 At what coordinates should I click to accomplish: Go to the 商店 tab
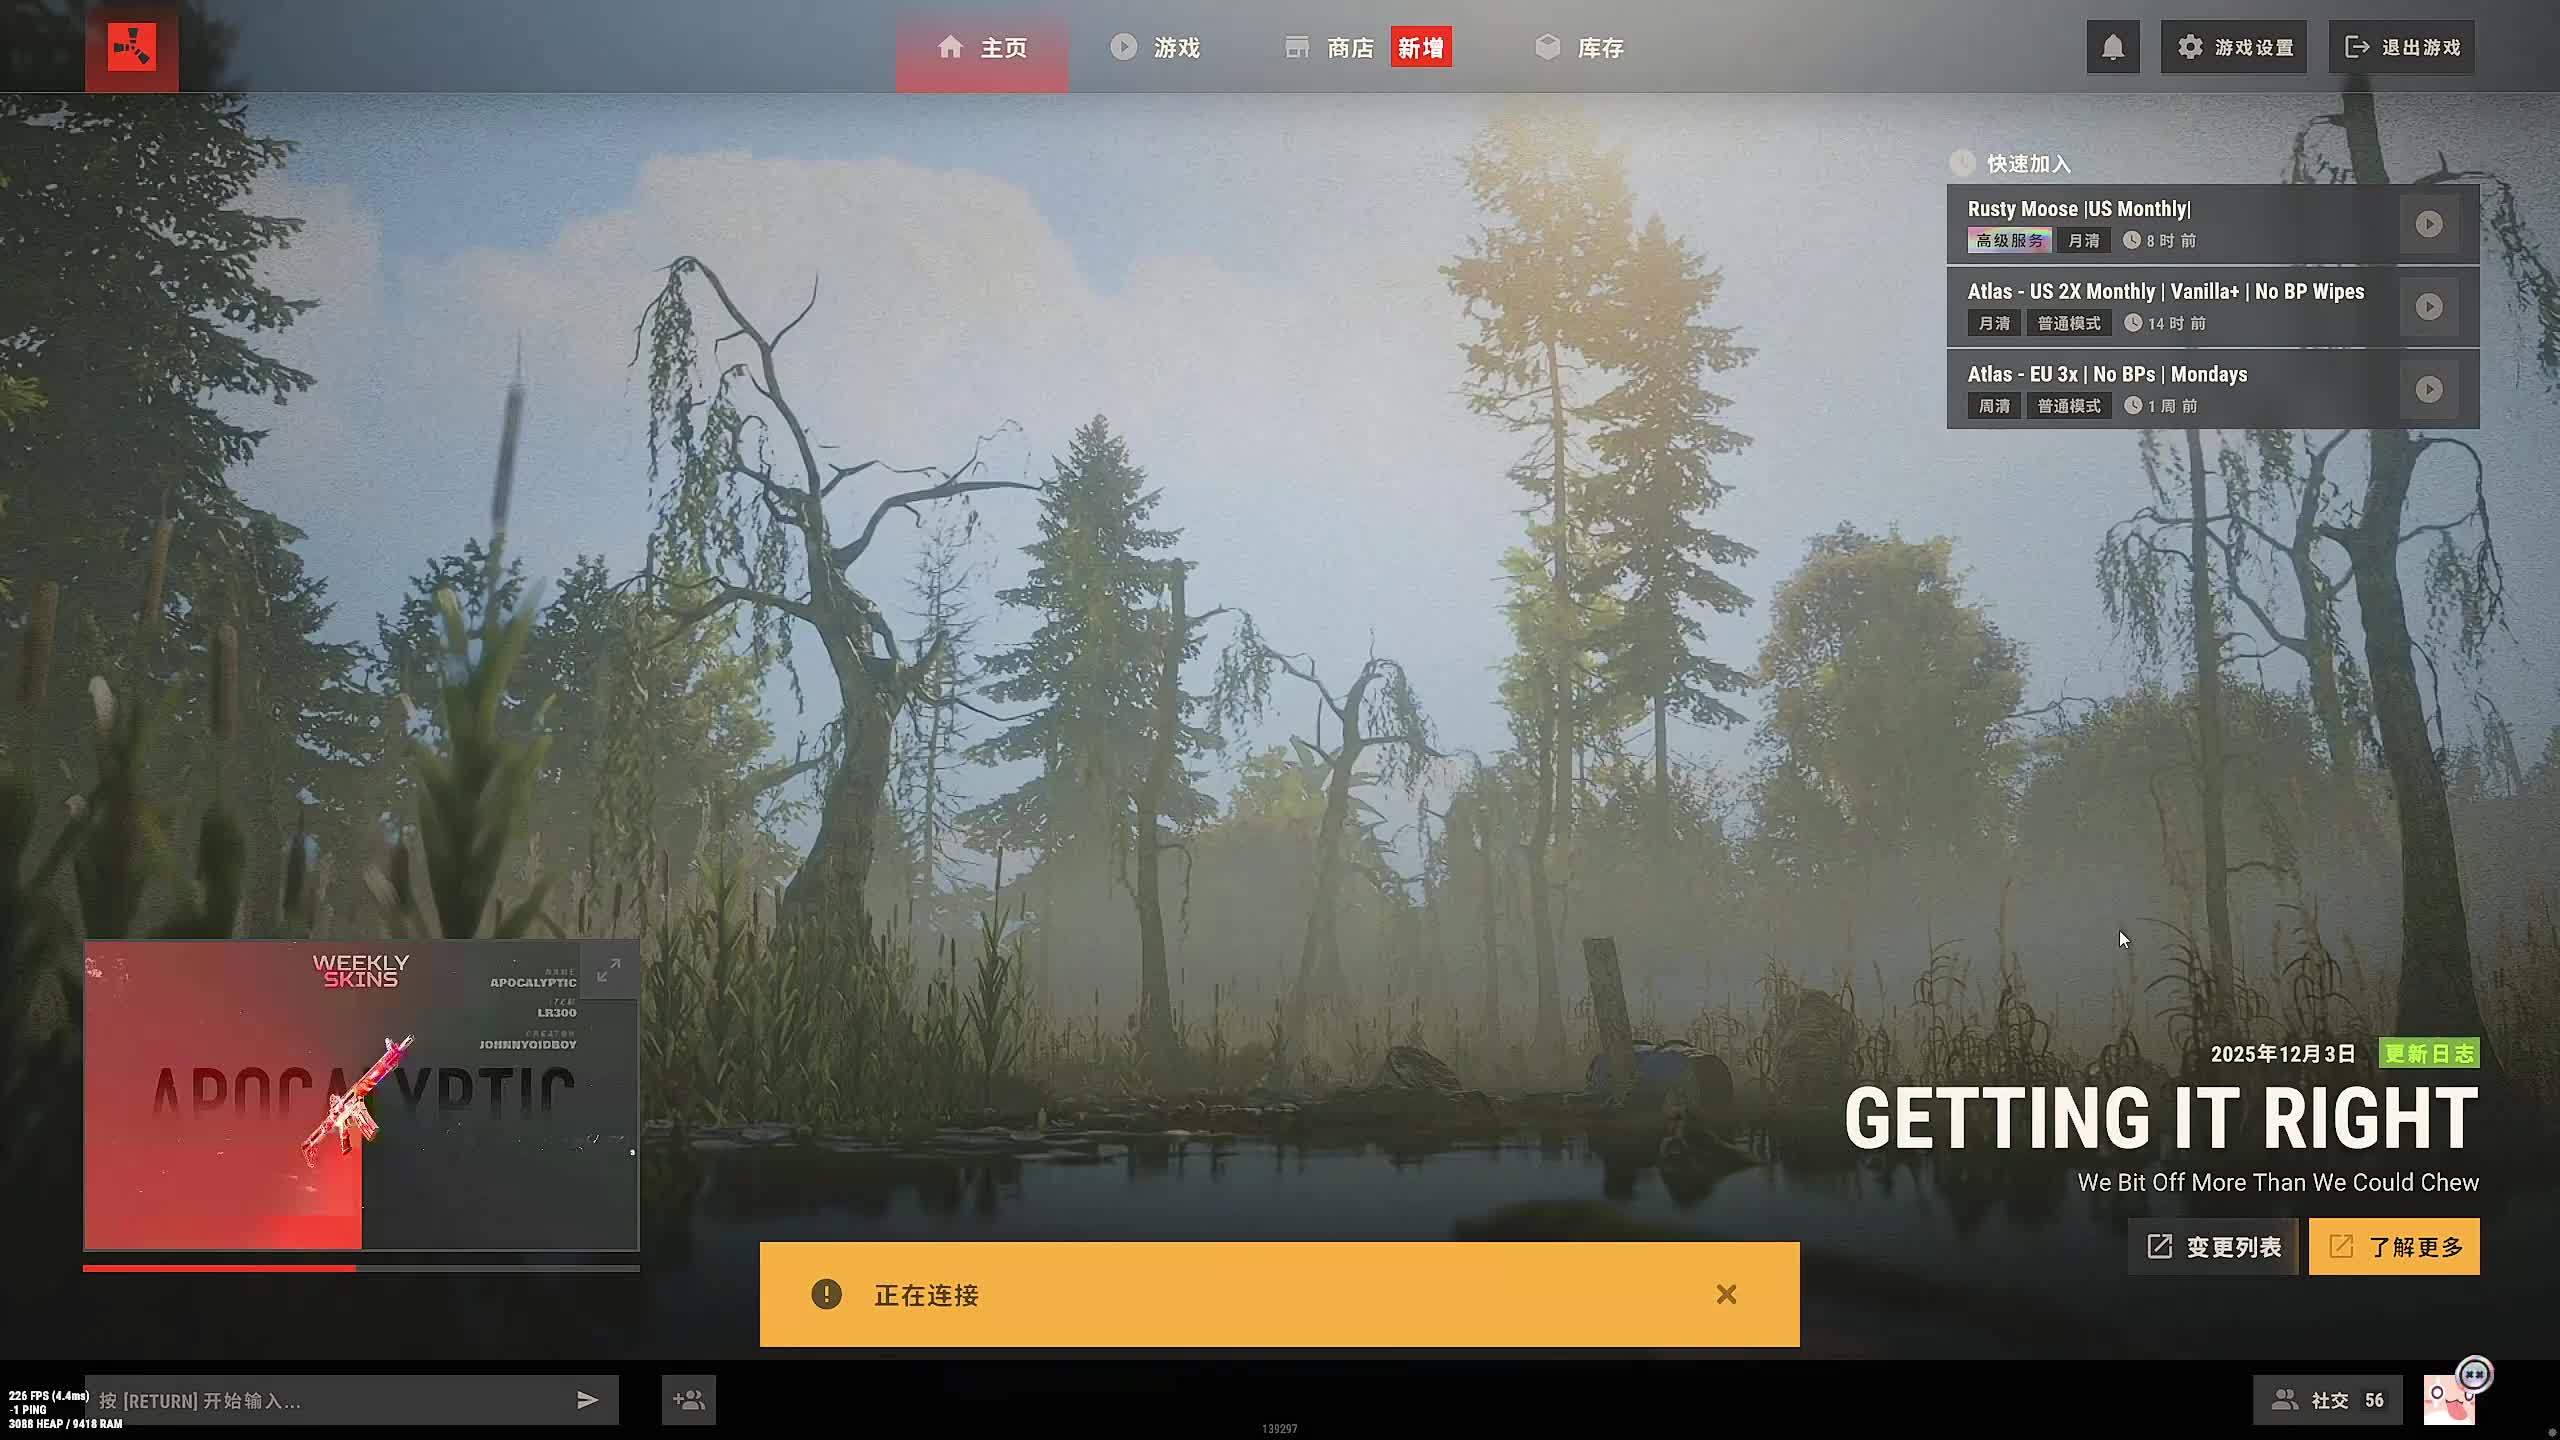point(1330,47)
